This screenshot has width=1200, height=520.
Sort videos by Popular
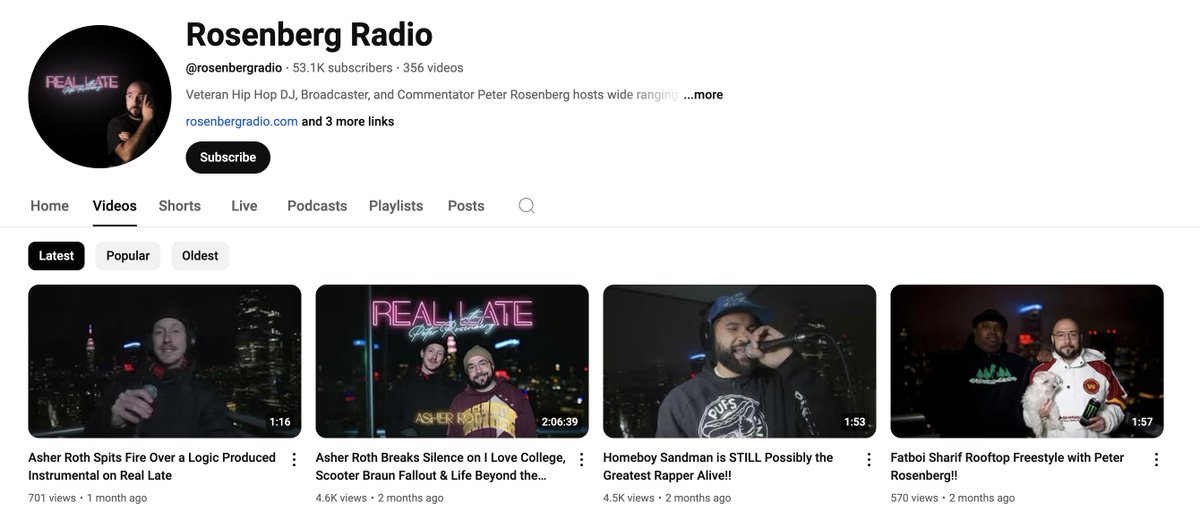128,256
